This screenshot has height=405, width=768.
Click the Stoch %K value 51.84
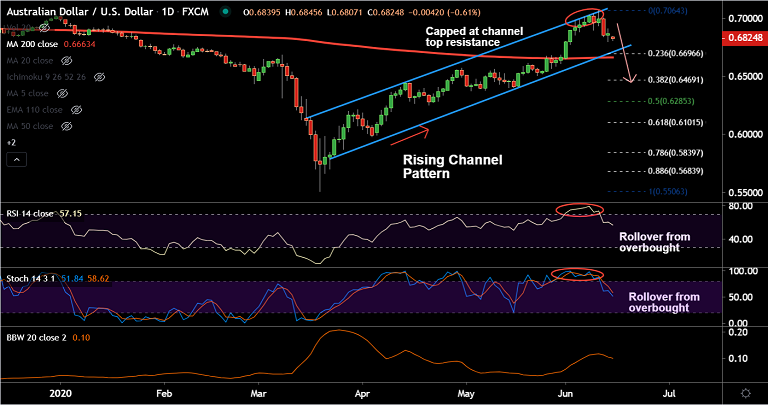(x=72, y=279)
